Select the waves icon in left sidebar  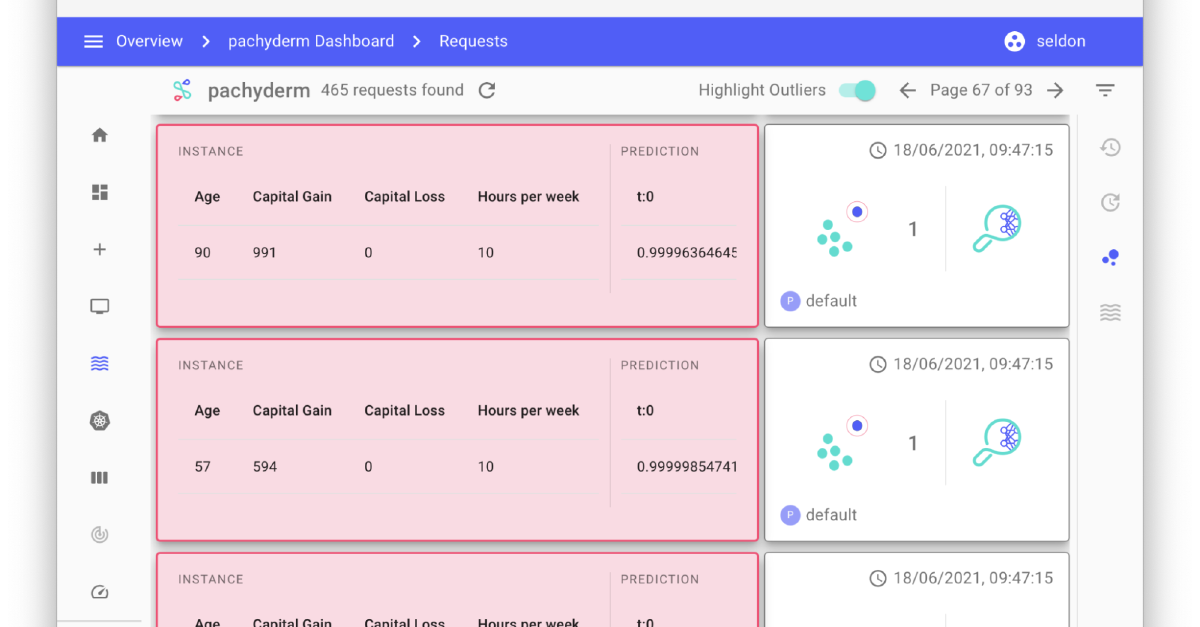tap(99, 364)
